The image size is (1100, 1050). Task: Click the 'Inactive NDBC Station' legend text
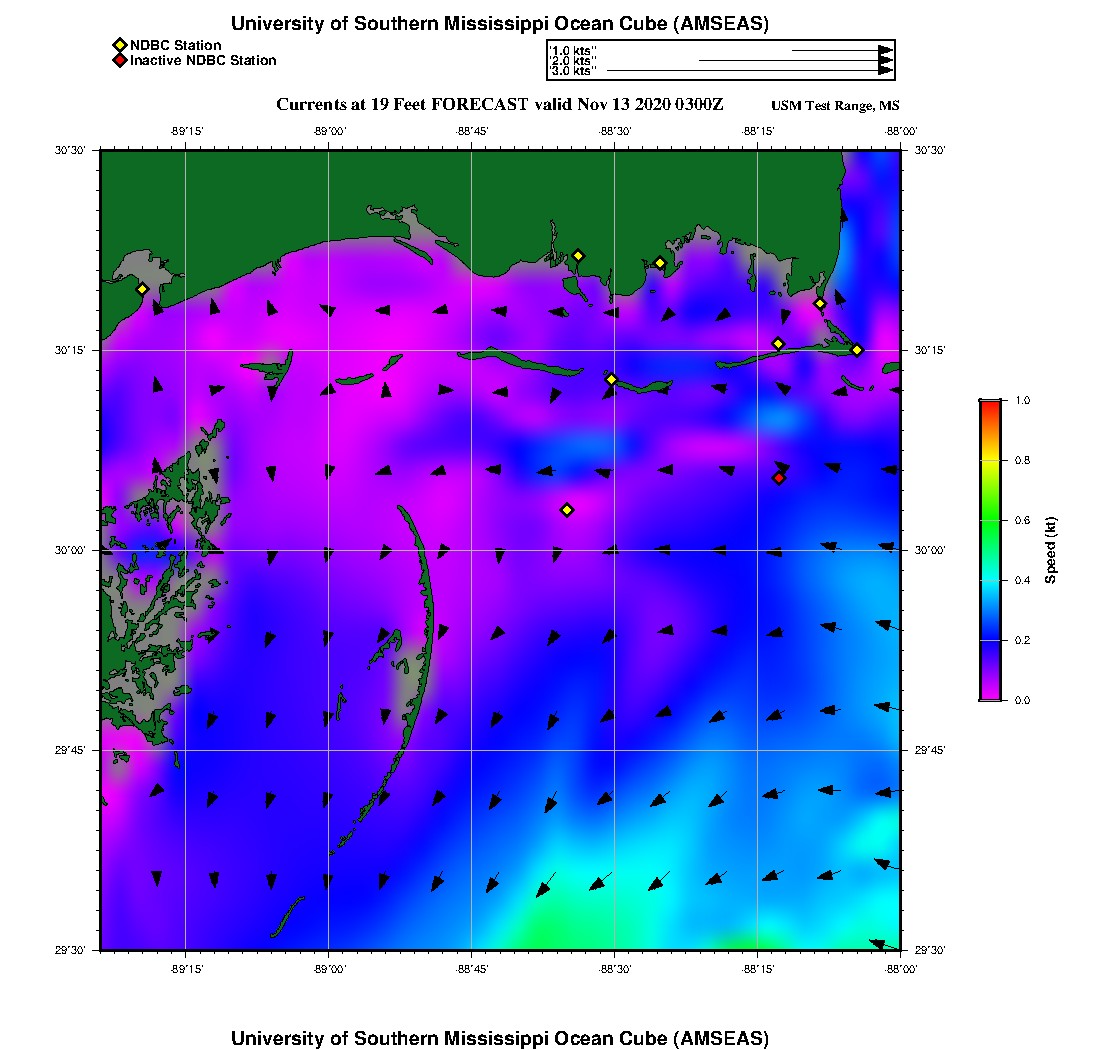(203, 60)
